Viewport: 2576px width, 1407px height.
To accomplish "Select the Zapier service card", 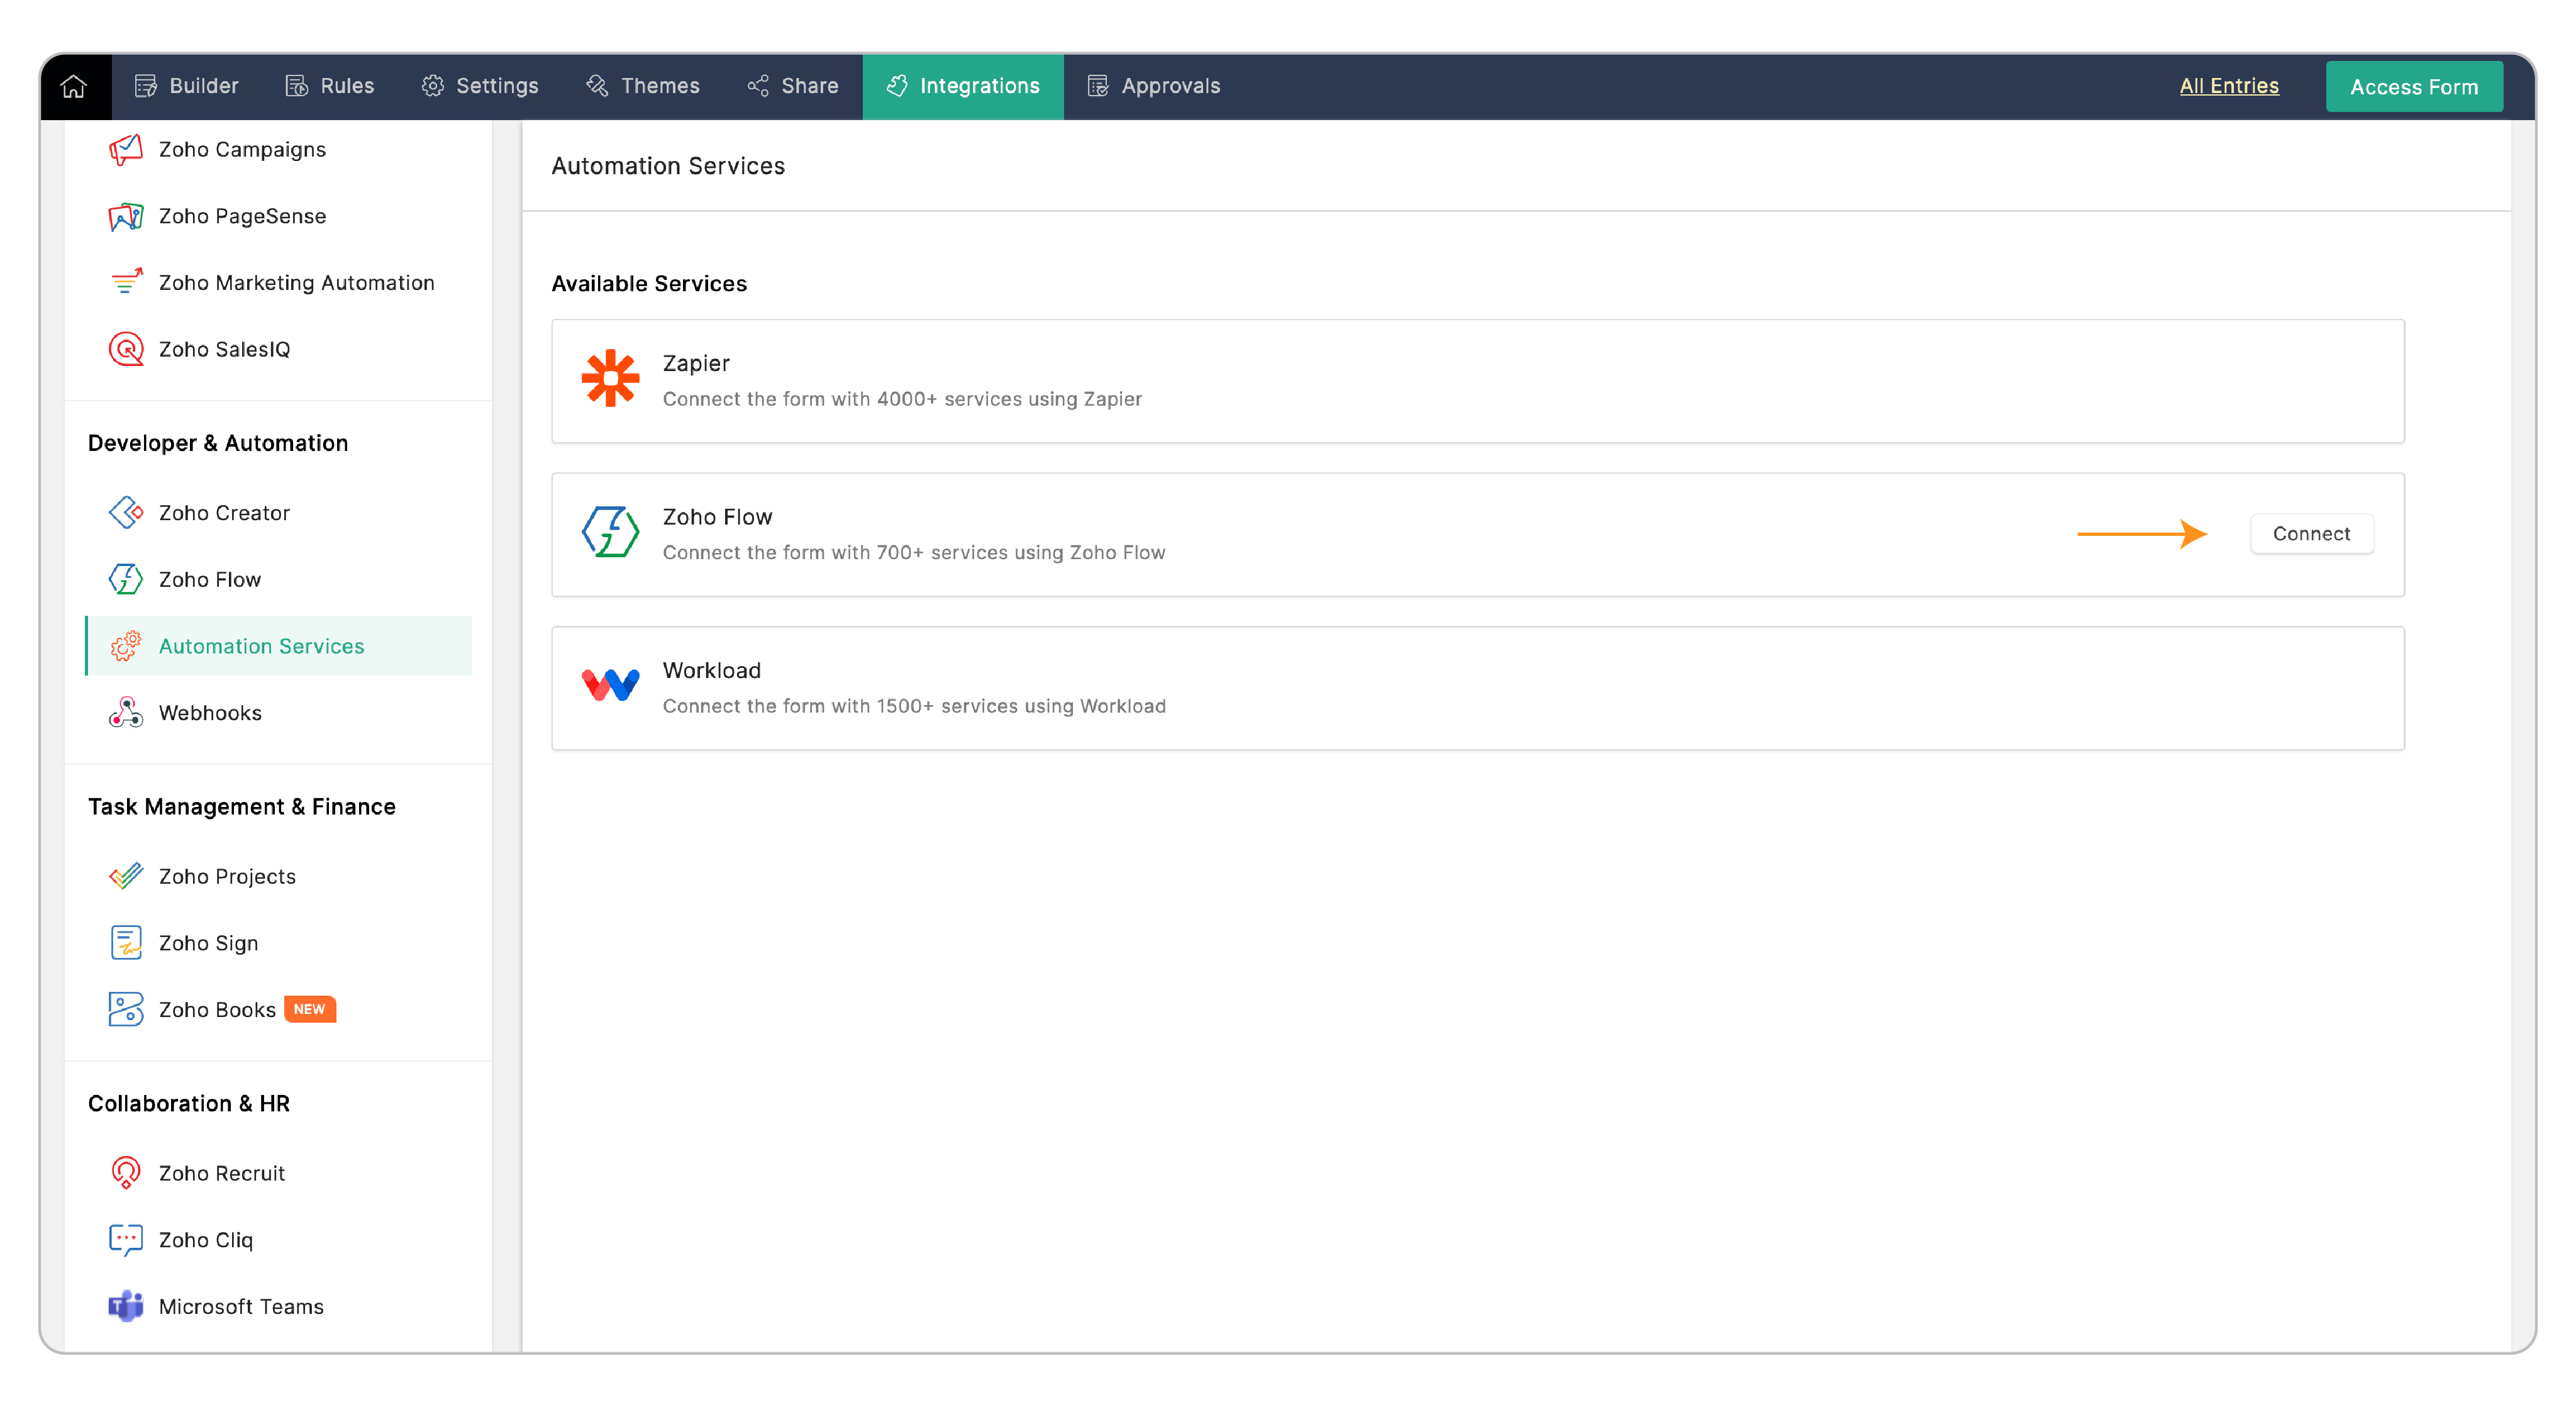I will pos(1477,381).
